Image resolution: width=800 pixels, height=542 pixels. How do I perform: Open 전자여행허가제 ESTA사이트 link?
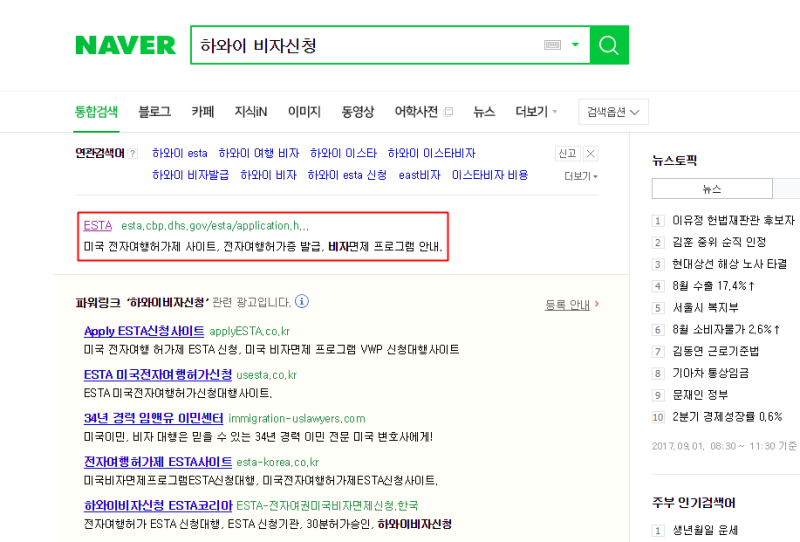pyautogui.click(x=158, y=462)
